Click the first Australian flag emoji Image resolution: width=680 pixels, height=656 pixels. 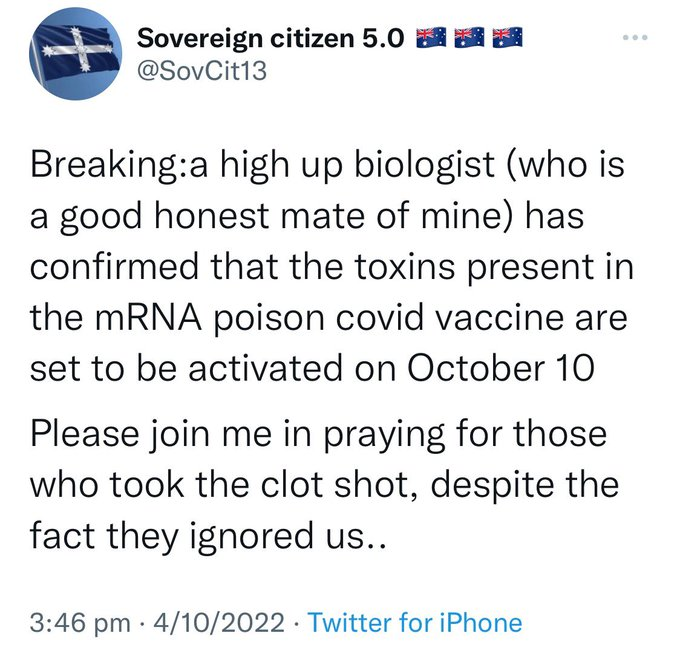tap(431, 39)
